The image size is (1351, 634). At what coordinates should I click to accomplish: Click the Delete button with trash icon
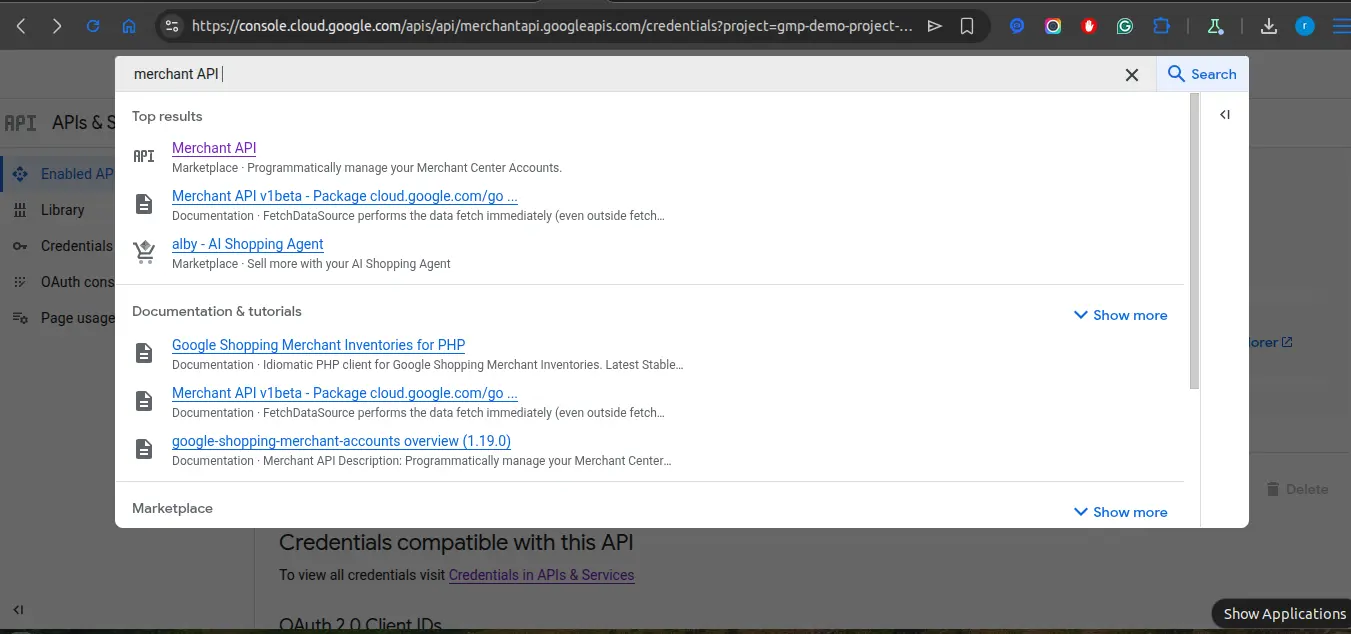pyautogui.click(x=1296, y=489)
